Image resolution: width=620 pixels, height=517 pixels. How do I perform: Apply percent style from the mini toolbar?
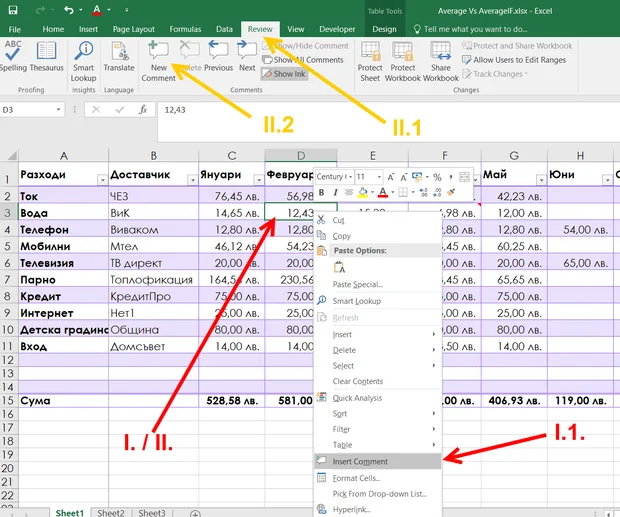[x=437, y=177]
